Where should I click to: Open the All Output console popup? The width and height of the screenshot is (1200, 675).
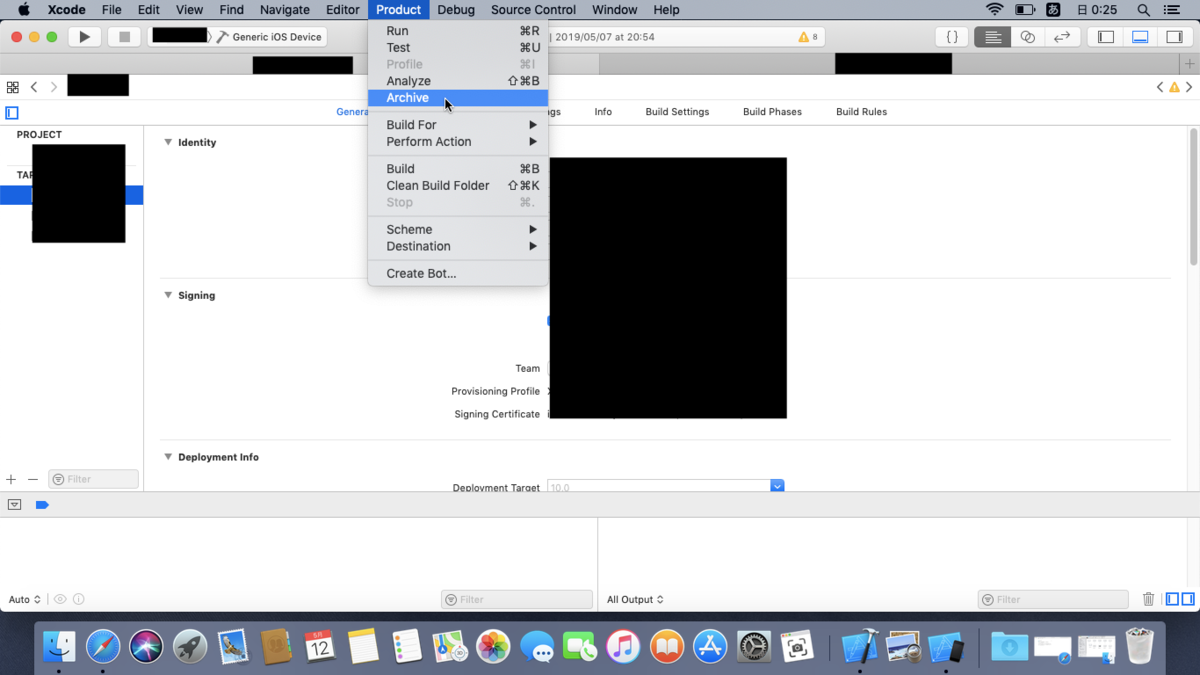coord(635,600)
